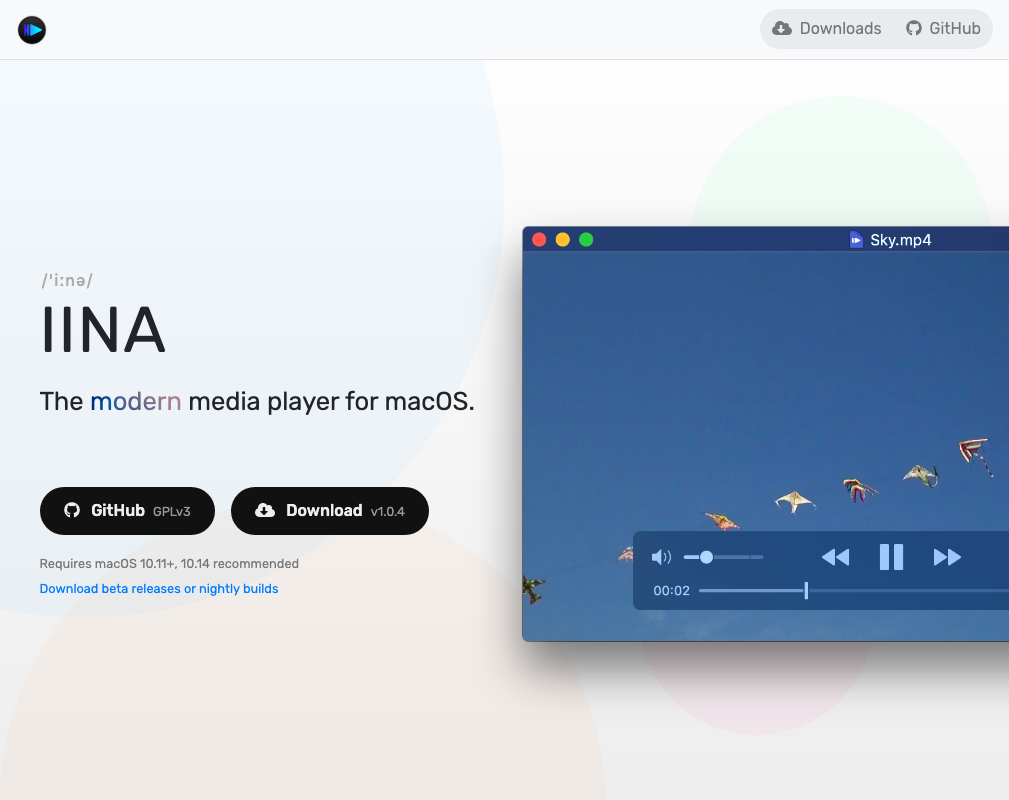
Task: Click the GitHub octocat icon in black button
Action: tap(72, 510)
